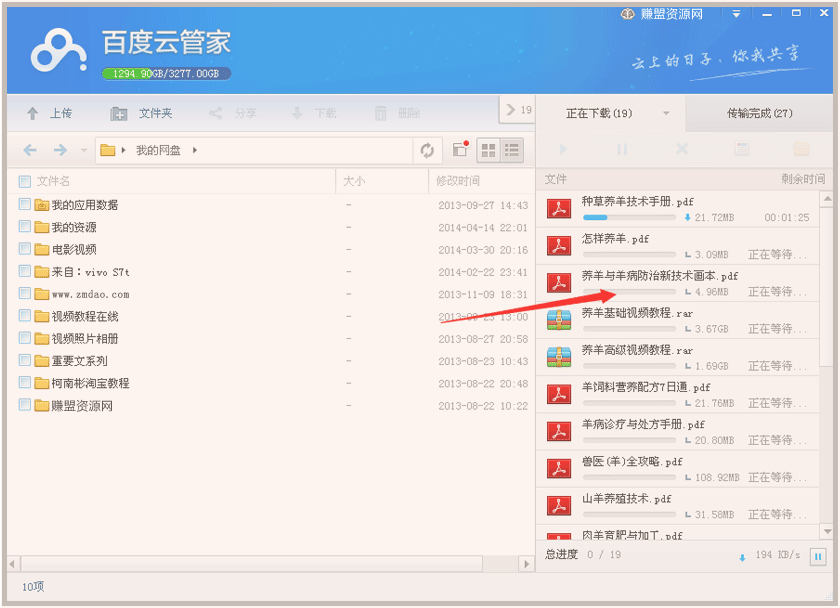Switch to the 传输完成 (27) tab
The image size is (840, 608).
click(x=759, y=114)
